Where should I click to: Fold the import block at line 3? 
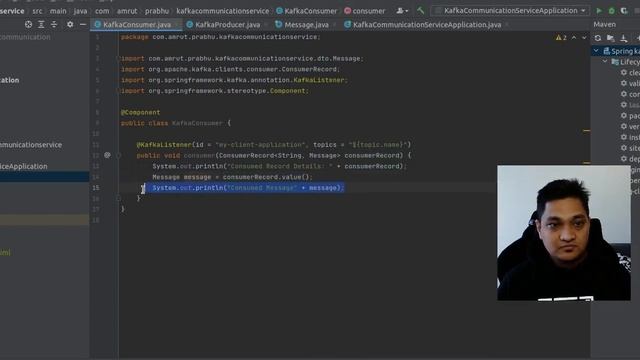[x=118, y=58]
